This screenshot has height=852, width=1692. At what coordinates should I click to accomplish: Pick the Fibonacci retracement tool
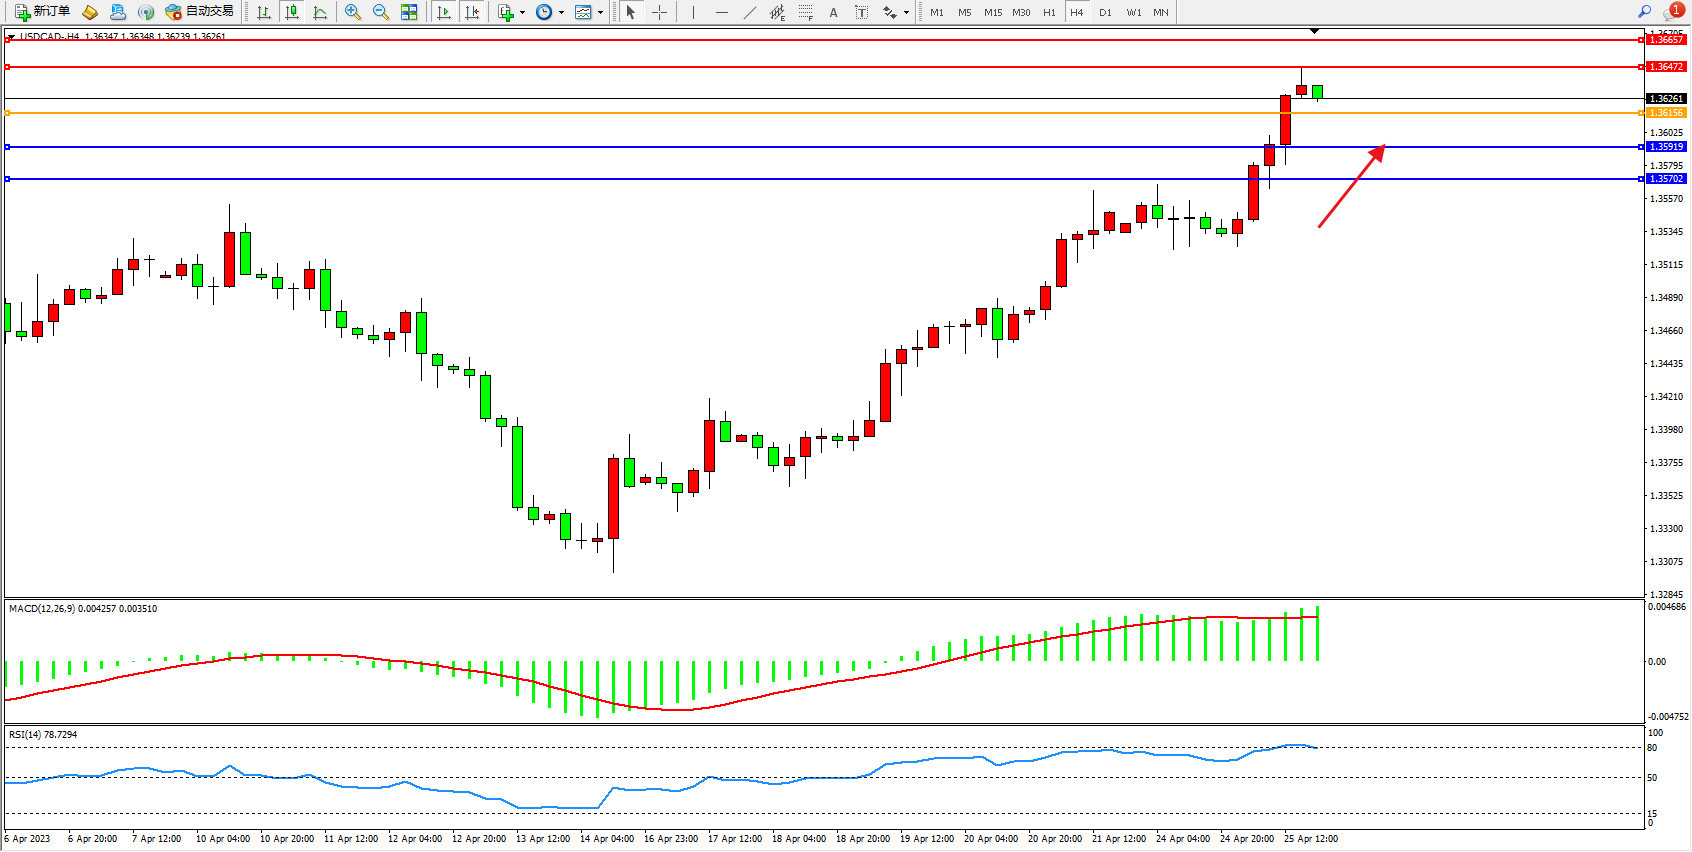805,12
